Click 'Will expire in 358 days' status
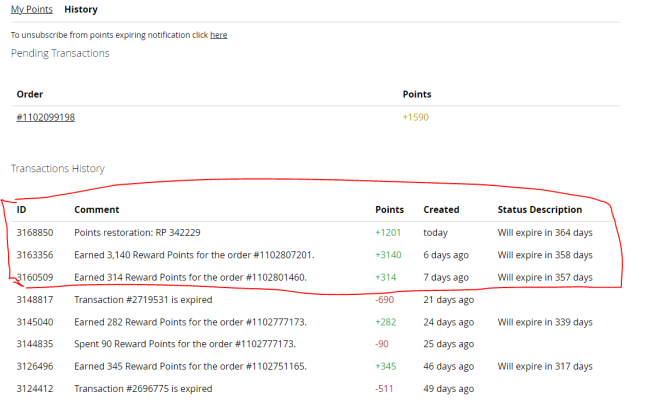The height and width of the screenshot is (400, 653). [545, 255]
